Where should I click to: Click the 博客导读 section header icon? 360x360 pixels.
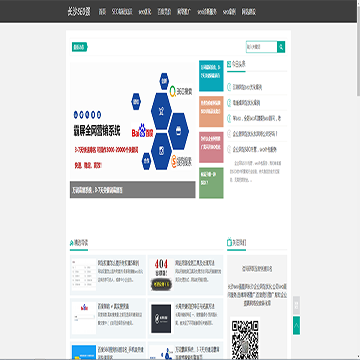[x=71, y=243]
